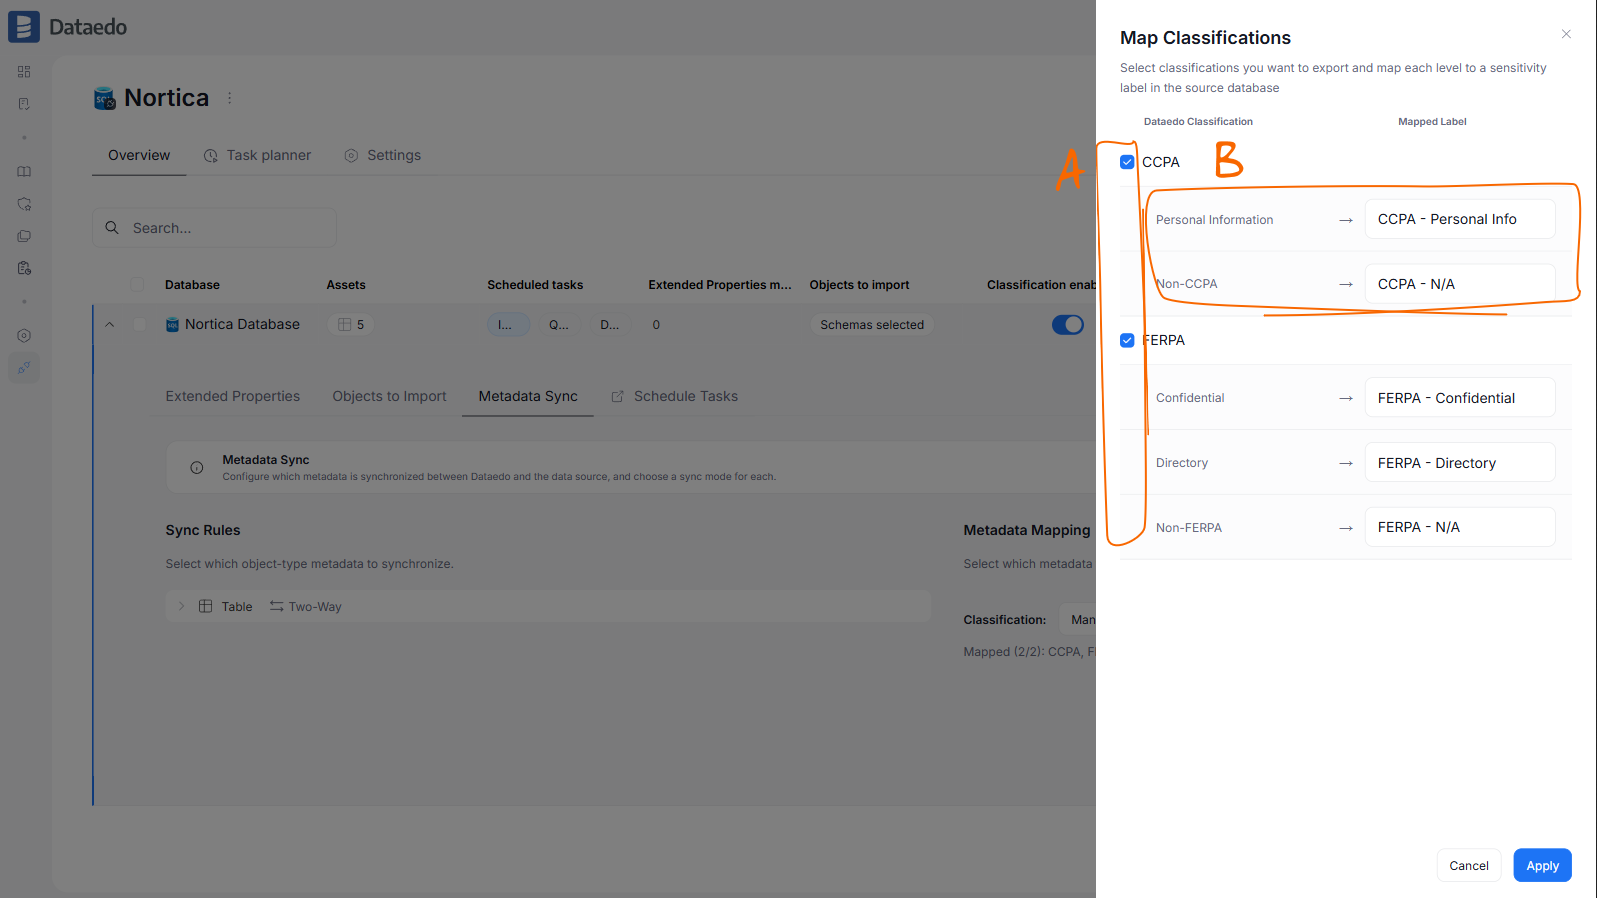The image size is (1597, 898).
Task: Click the table icon in the Table sync rule
Action: (205, 606)
